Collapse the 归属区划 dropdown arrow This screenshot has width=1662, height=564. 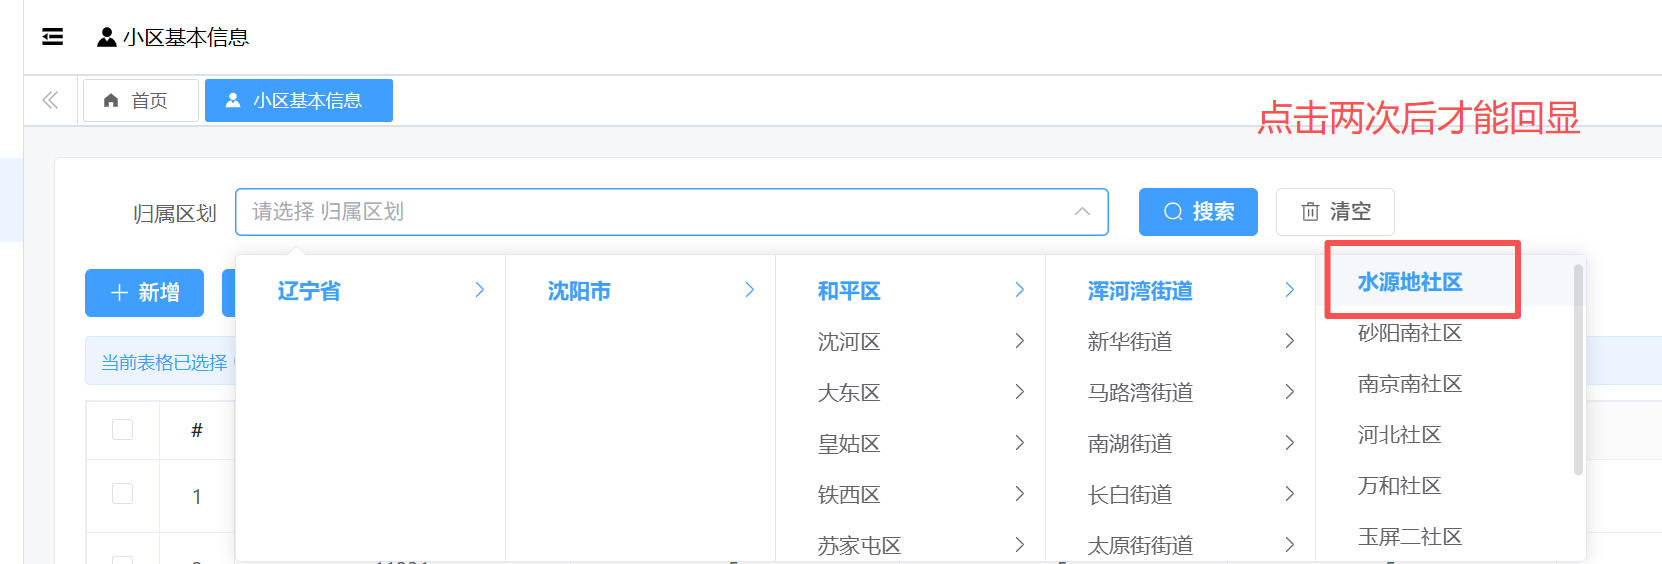[x=1082, y=212]
